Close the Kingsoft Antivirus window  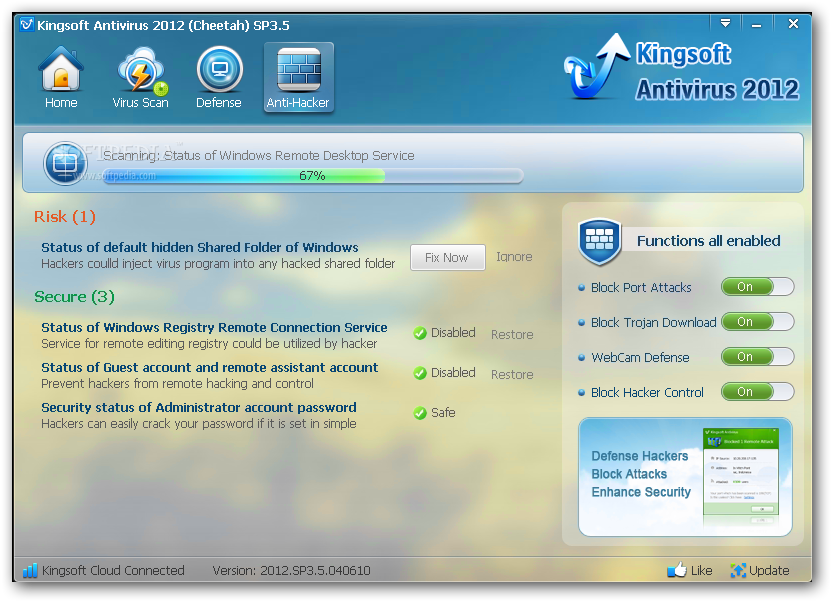793,23
